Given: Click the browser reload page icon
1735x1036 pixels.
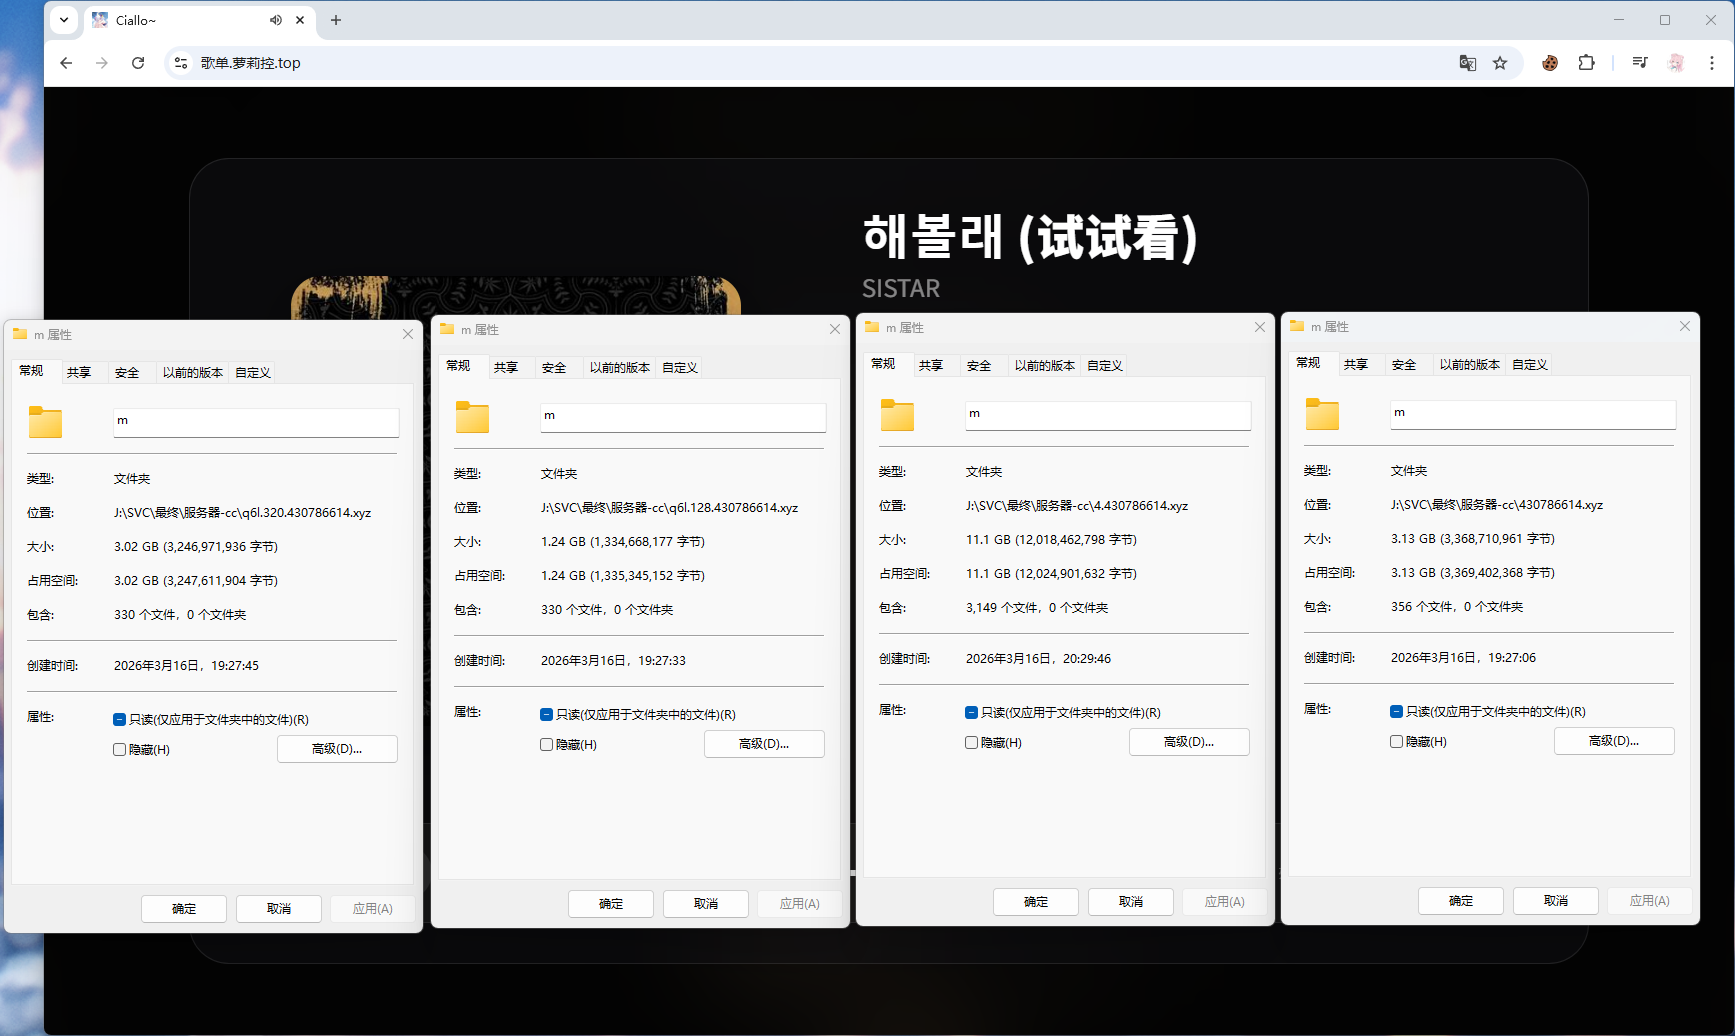Looking at the screenshot, I should click(138, 63).
